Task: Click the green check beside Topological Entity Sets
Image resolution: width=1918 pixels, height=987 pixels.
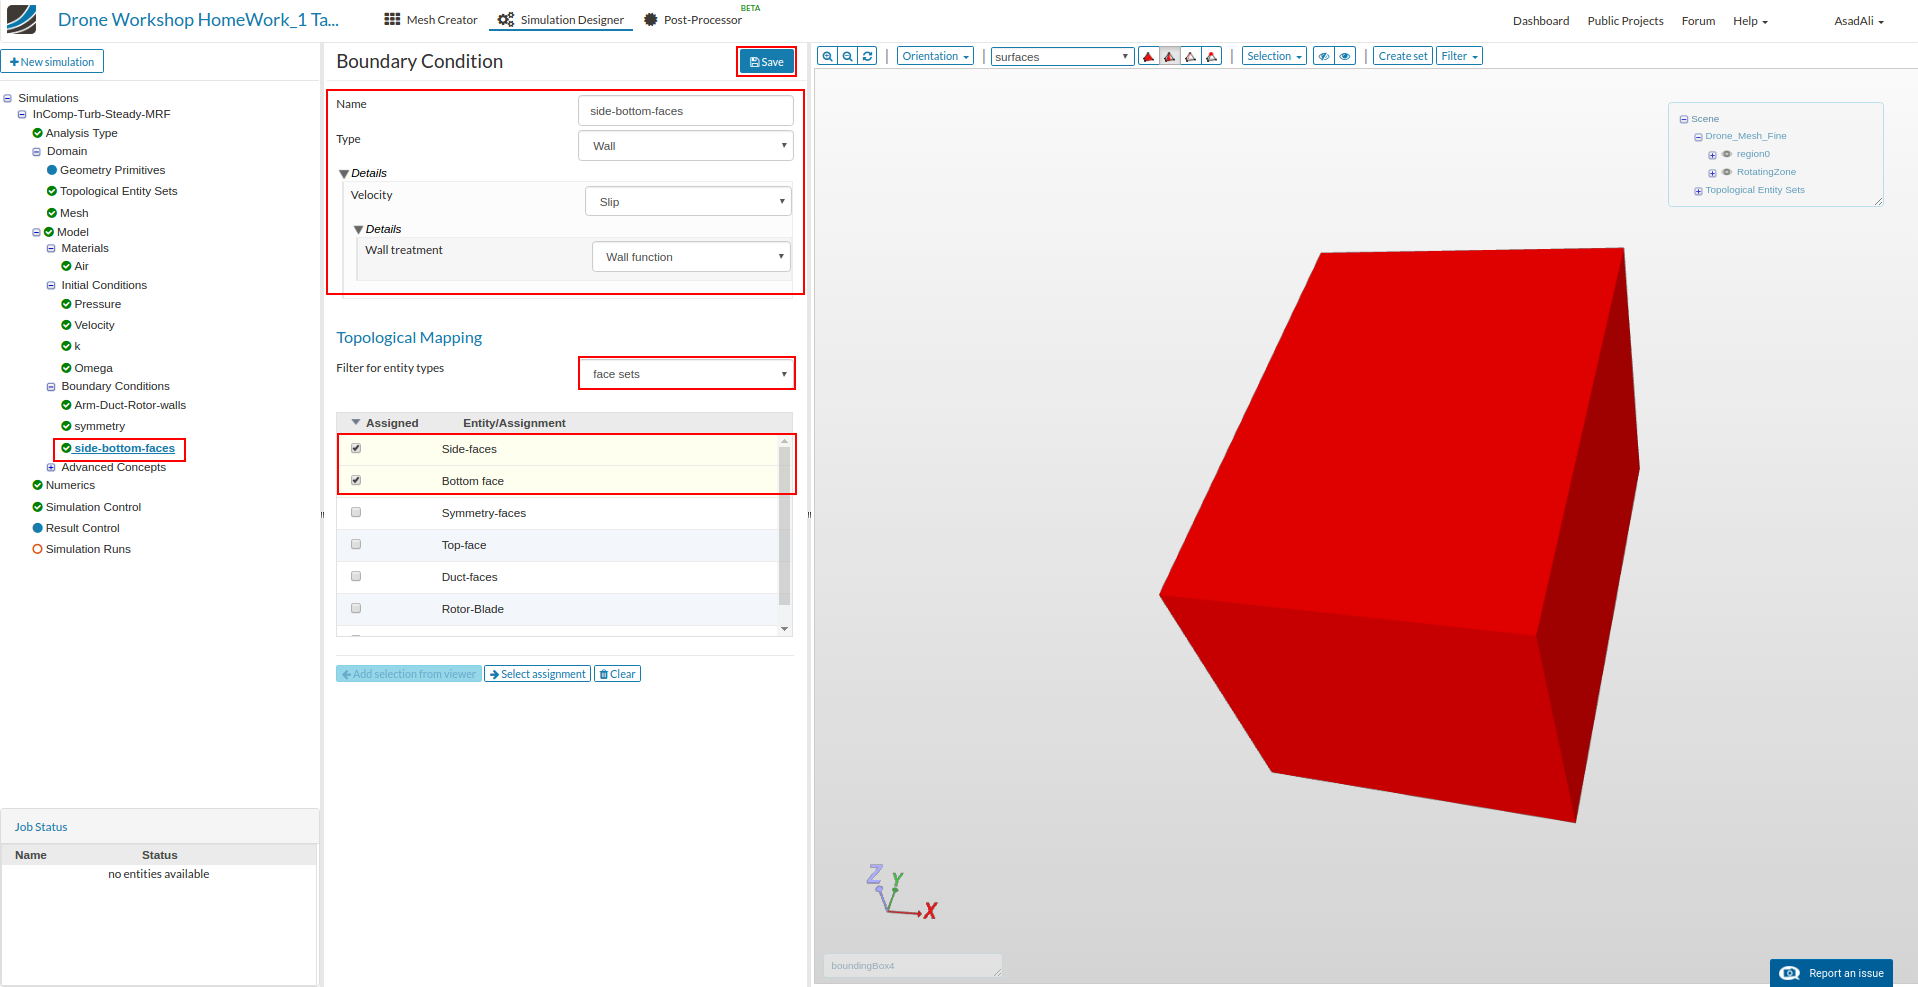Action: (52, 191)
